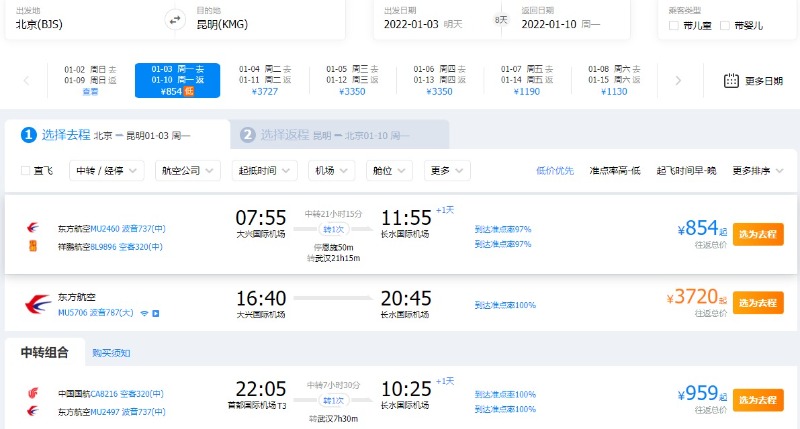
Task: Click 选为去程 for the ¥959 flight
Action: (x=758, y=400)
